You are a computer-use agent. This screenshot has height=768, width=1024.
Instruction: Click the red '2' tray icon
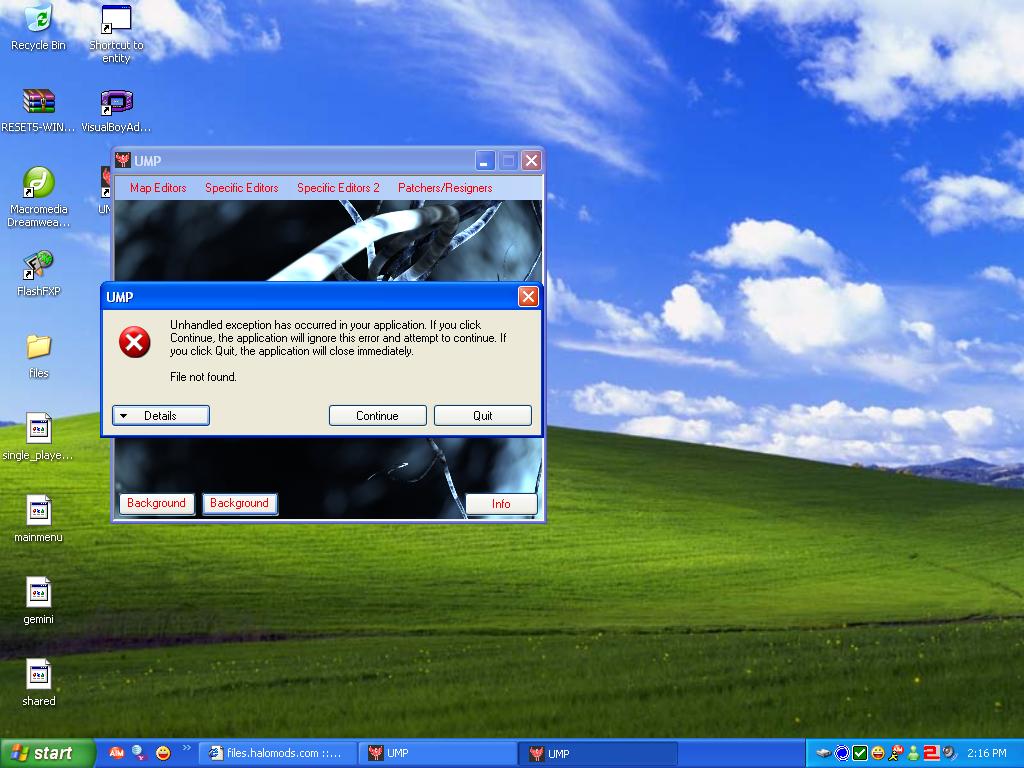click(931, 754)
